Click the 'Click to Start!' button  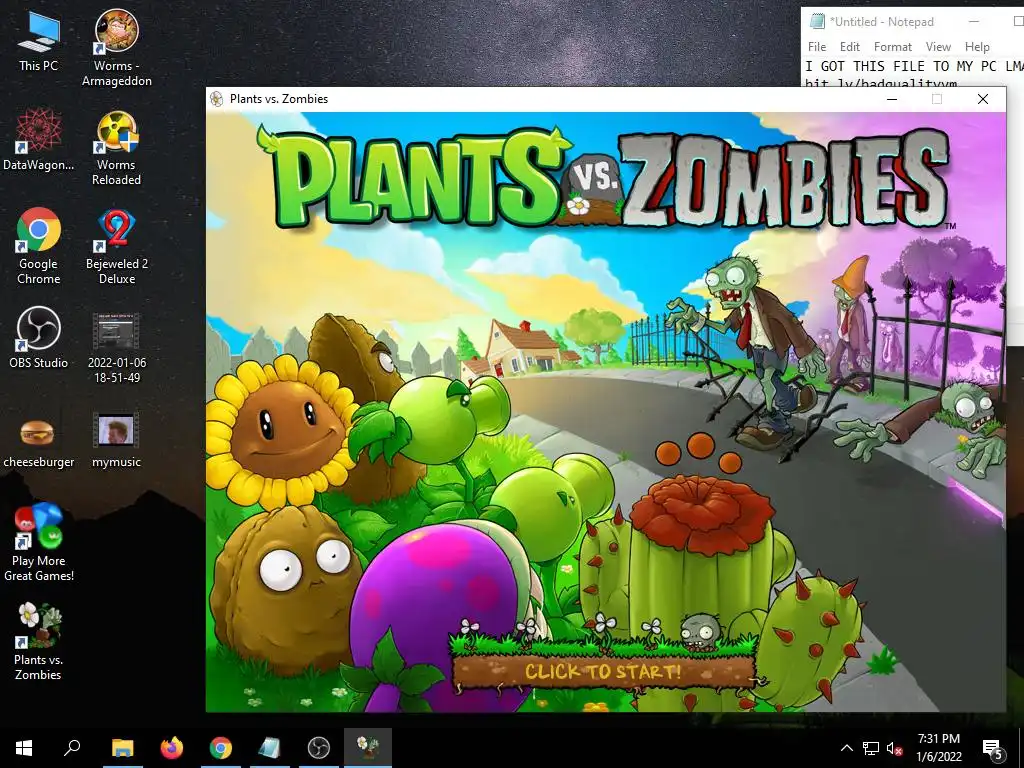point(603,671)
